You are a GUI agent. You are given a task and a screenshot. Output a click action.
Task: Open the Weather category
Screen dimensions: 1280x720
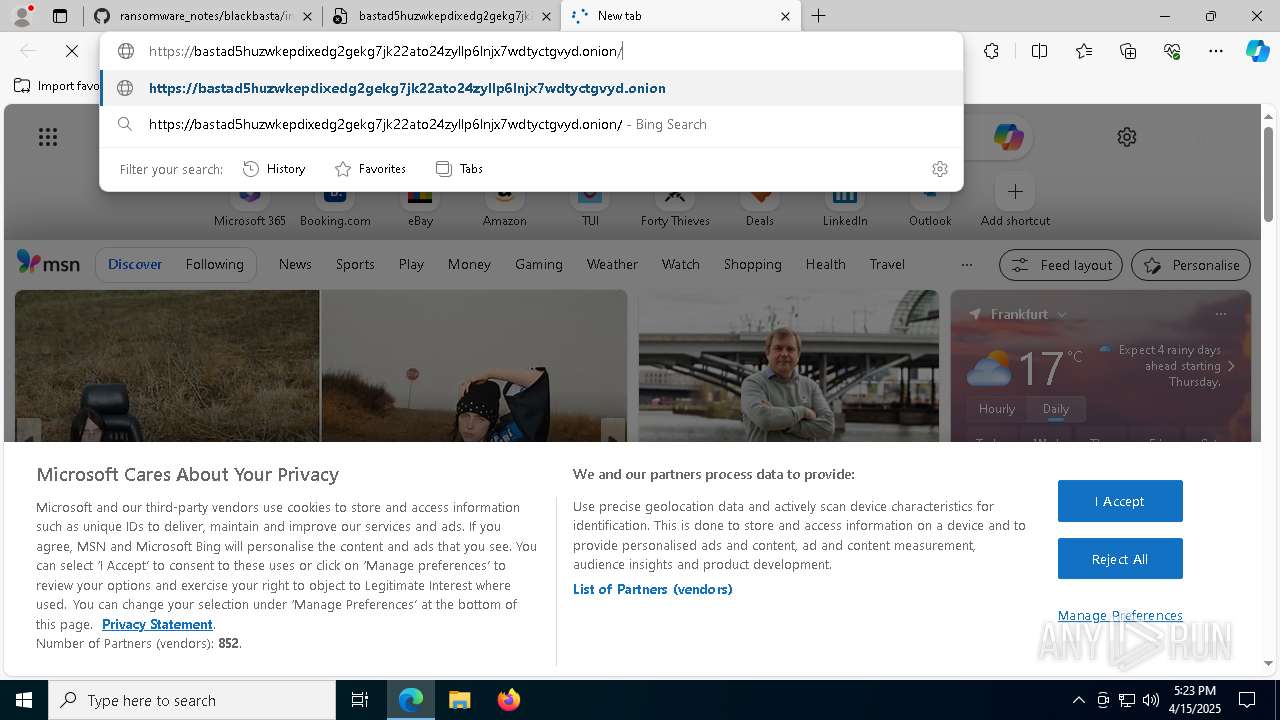point(612,264)
